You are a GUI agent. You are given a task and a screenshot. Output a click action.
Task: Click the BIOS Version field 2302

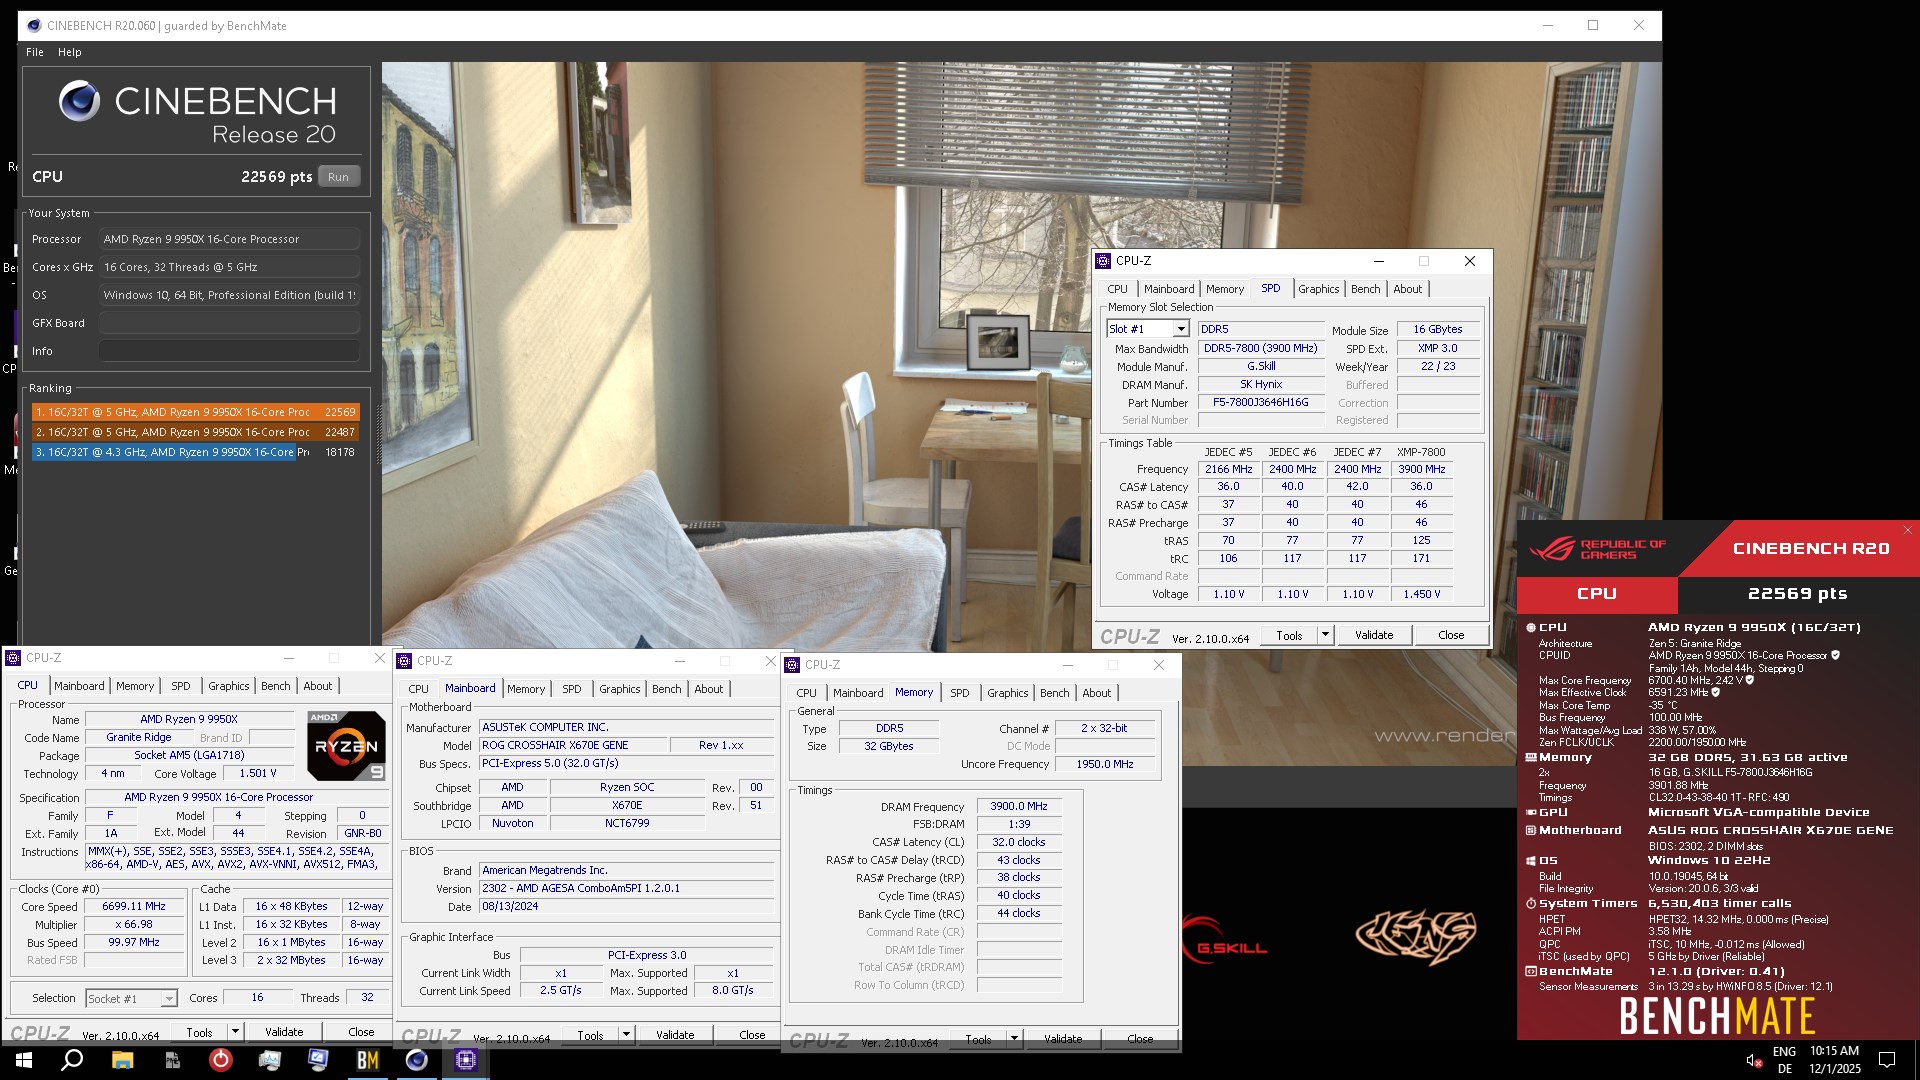(626, 888)
